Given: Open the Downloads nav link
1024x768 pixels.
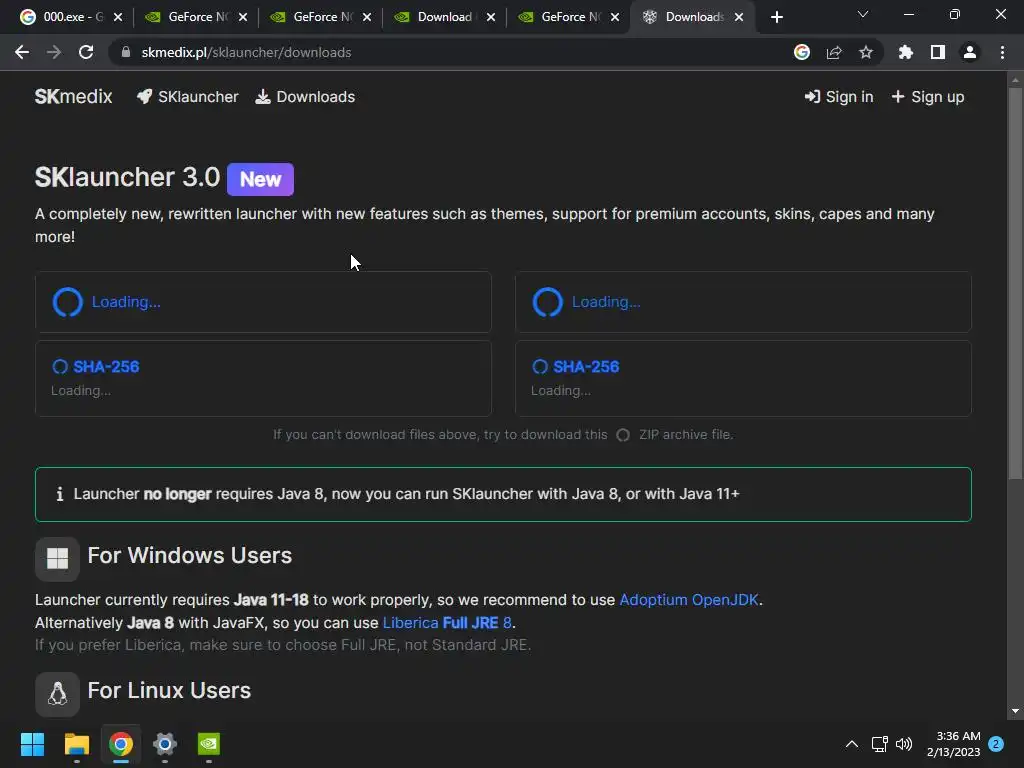Looking at the screenshot, I should pos(305,97).
